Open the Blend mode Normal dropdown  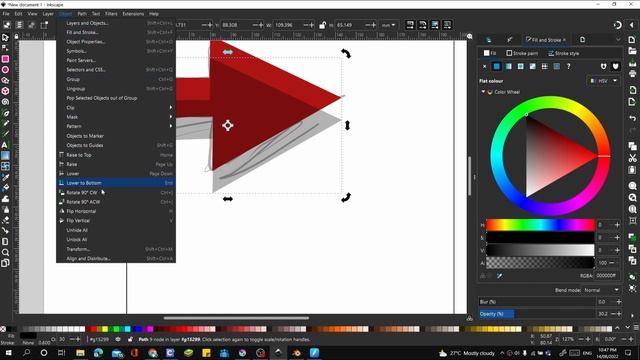point(601,290)
